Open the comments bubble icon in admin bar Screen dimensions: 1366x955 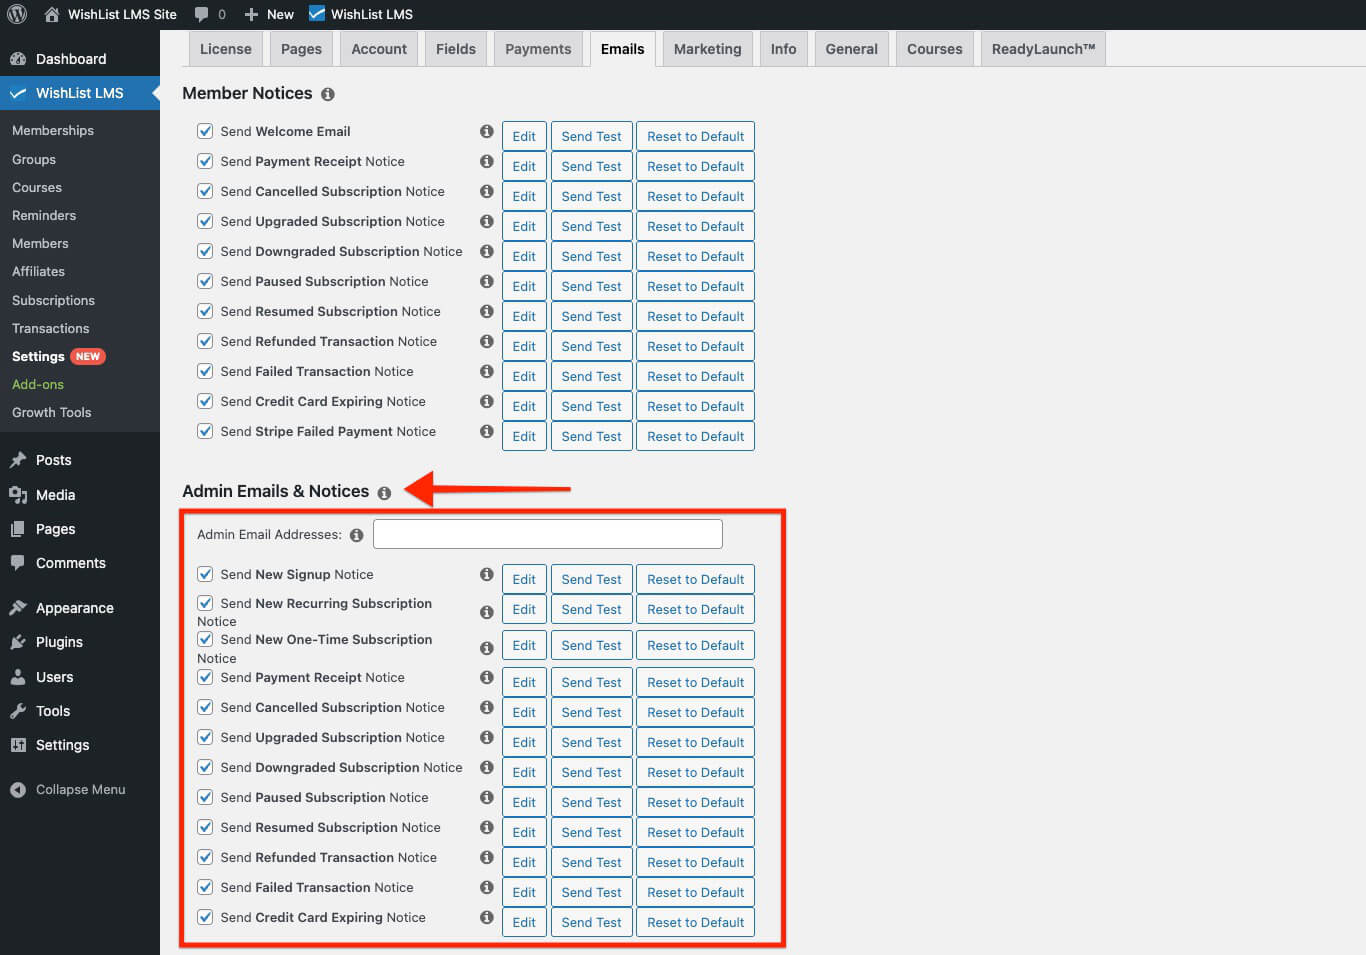point(201,14)
